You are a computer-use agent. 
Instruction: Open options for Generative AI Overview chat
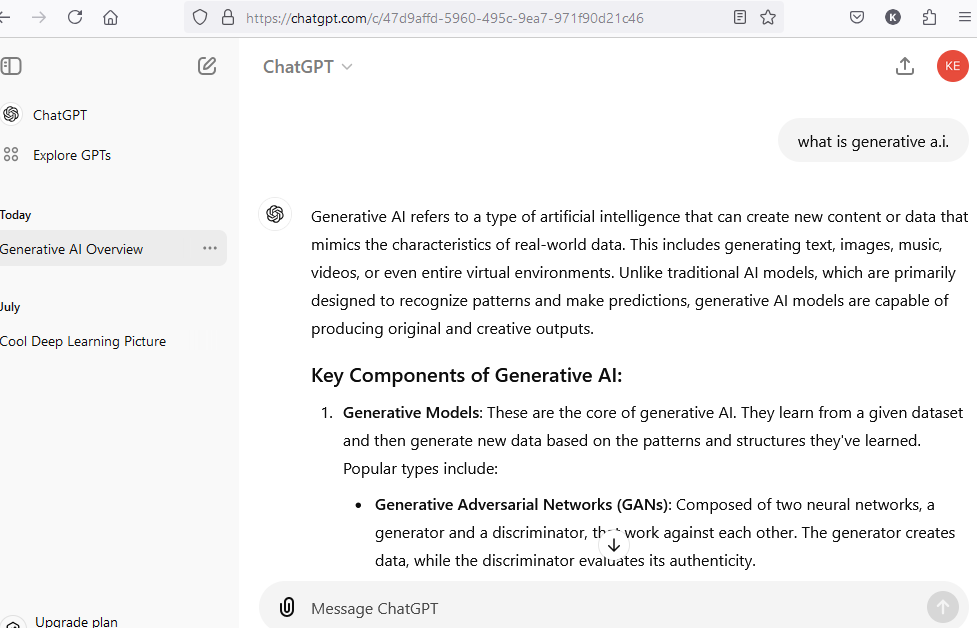click(210, 248)
